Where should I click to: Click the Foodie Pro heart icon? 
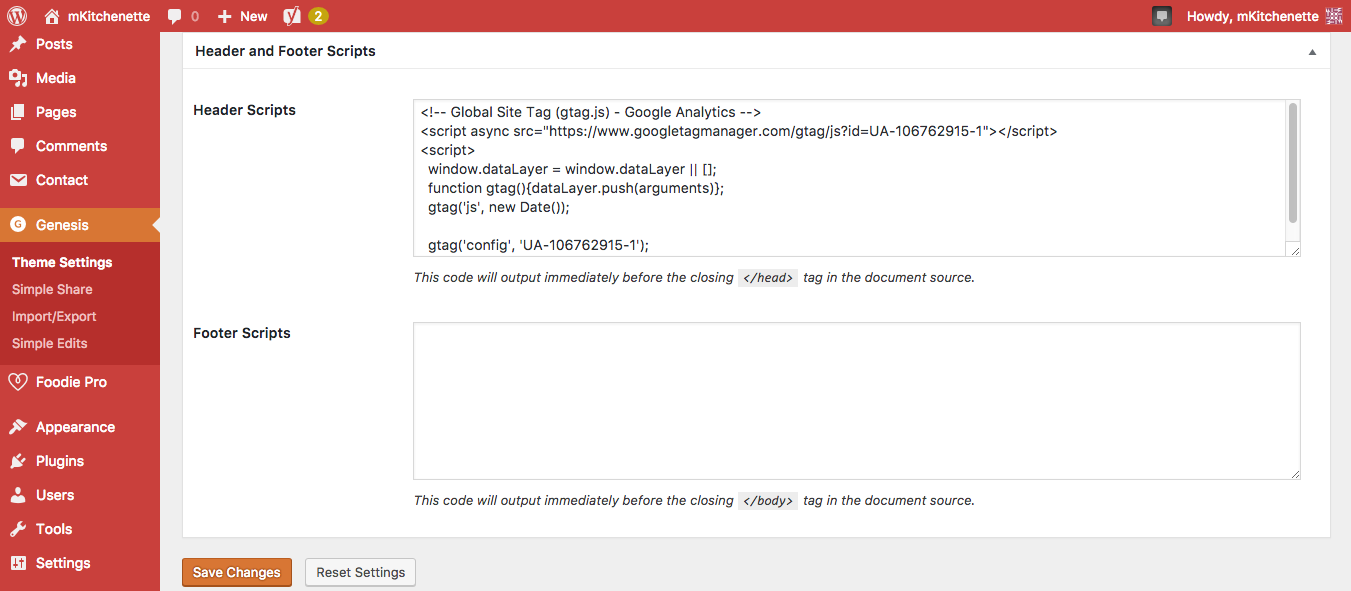(x=17, y=382)
